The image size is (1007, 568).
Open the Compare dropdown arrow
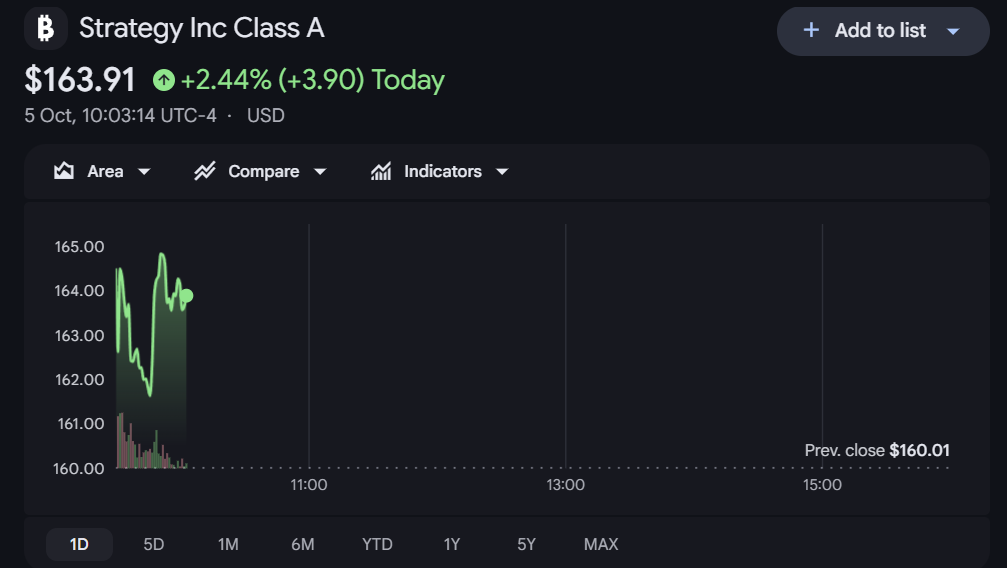(320, 172)
